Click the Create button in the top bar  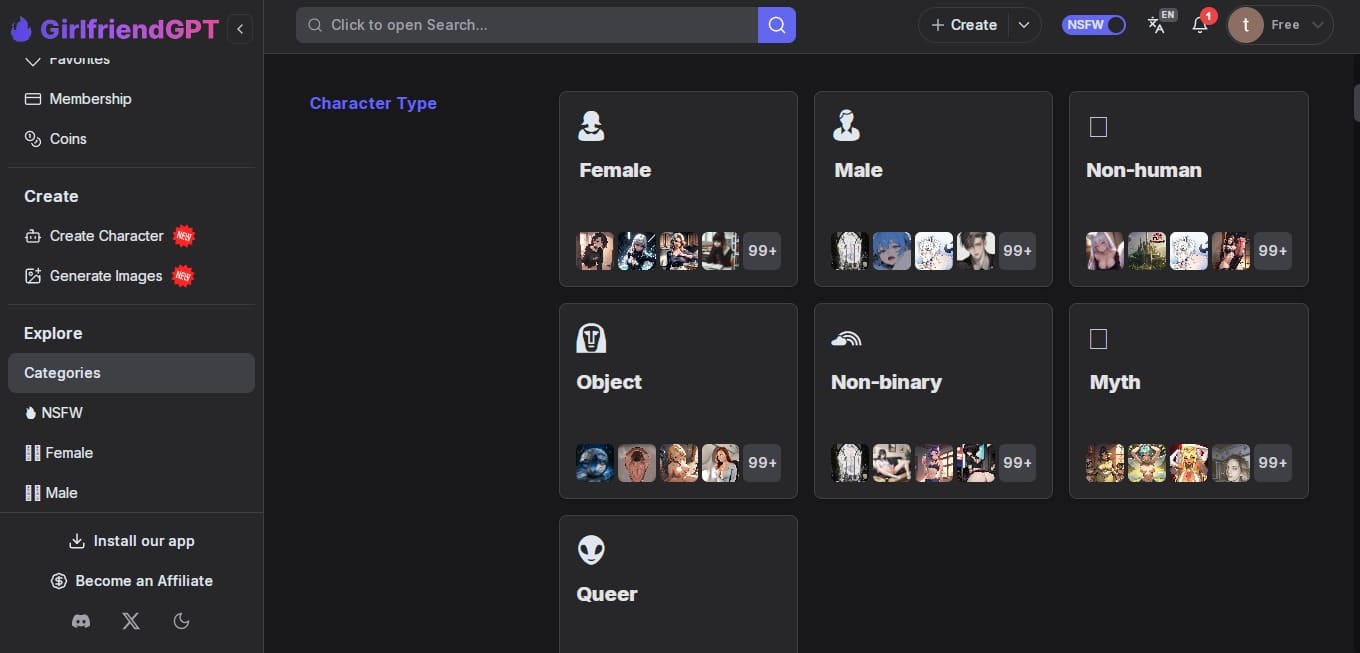point(964,25)
